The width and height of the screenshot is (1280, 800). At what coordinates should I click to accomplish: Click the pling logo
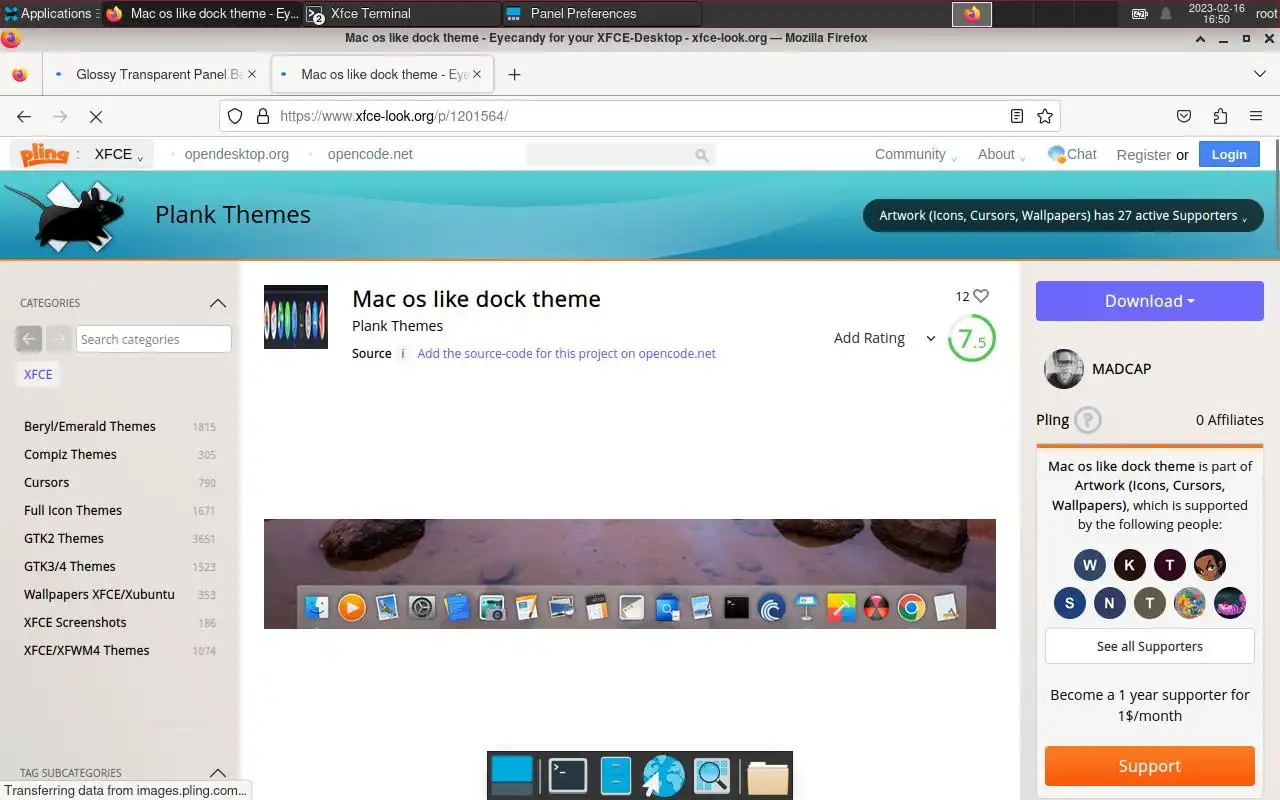point(44,155)
